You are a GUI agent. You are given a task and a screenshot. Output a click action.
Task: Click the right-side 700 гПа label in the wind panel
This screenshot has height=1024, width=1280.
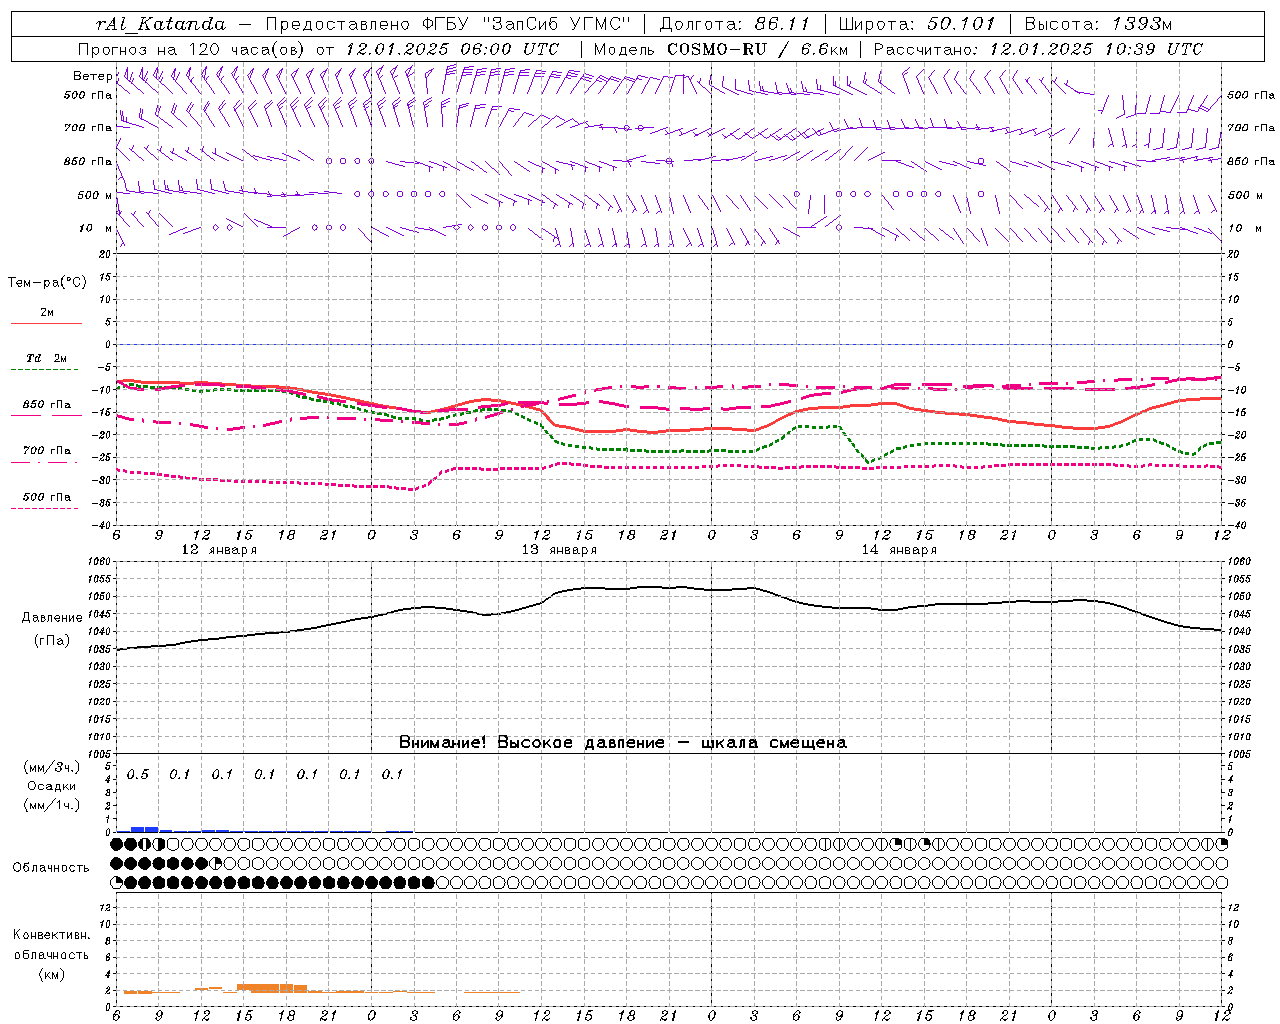[x=1251, y=128]
